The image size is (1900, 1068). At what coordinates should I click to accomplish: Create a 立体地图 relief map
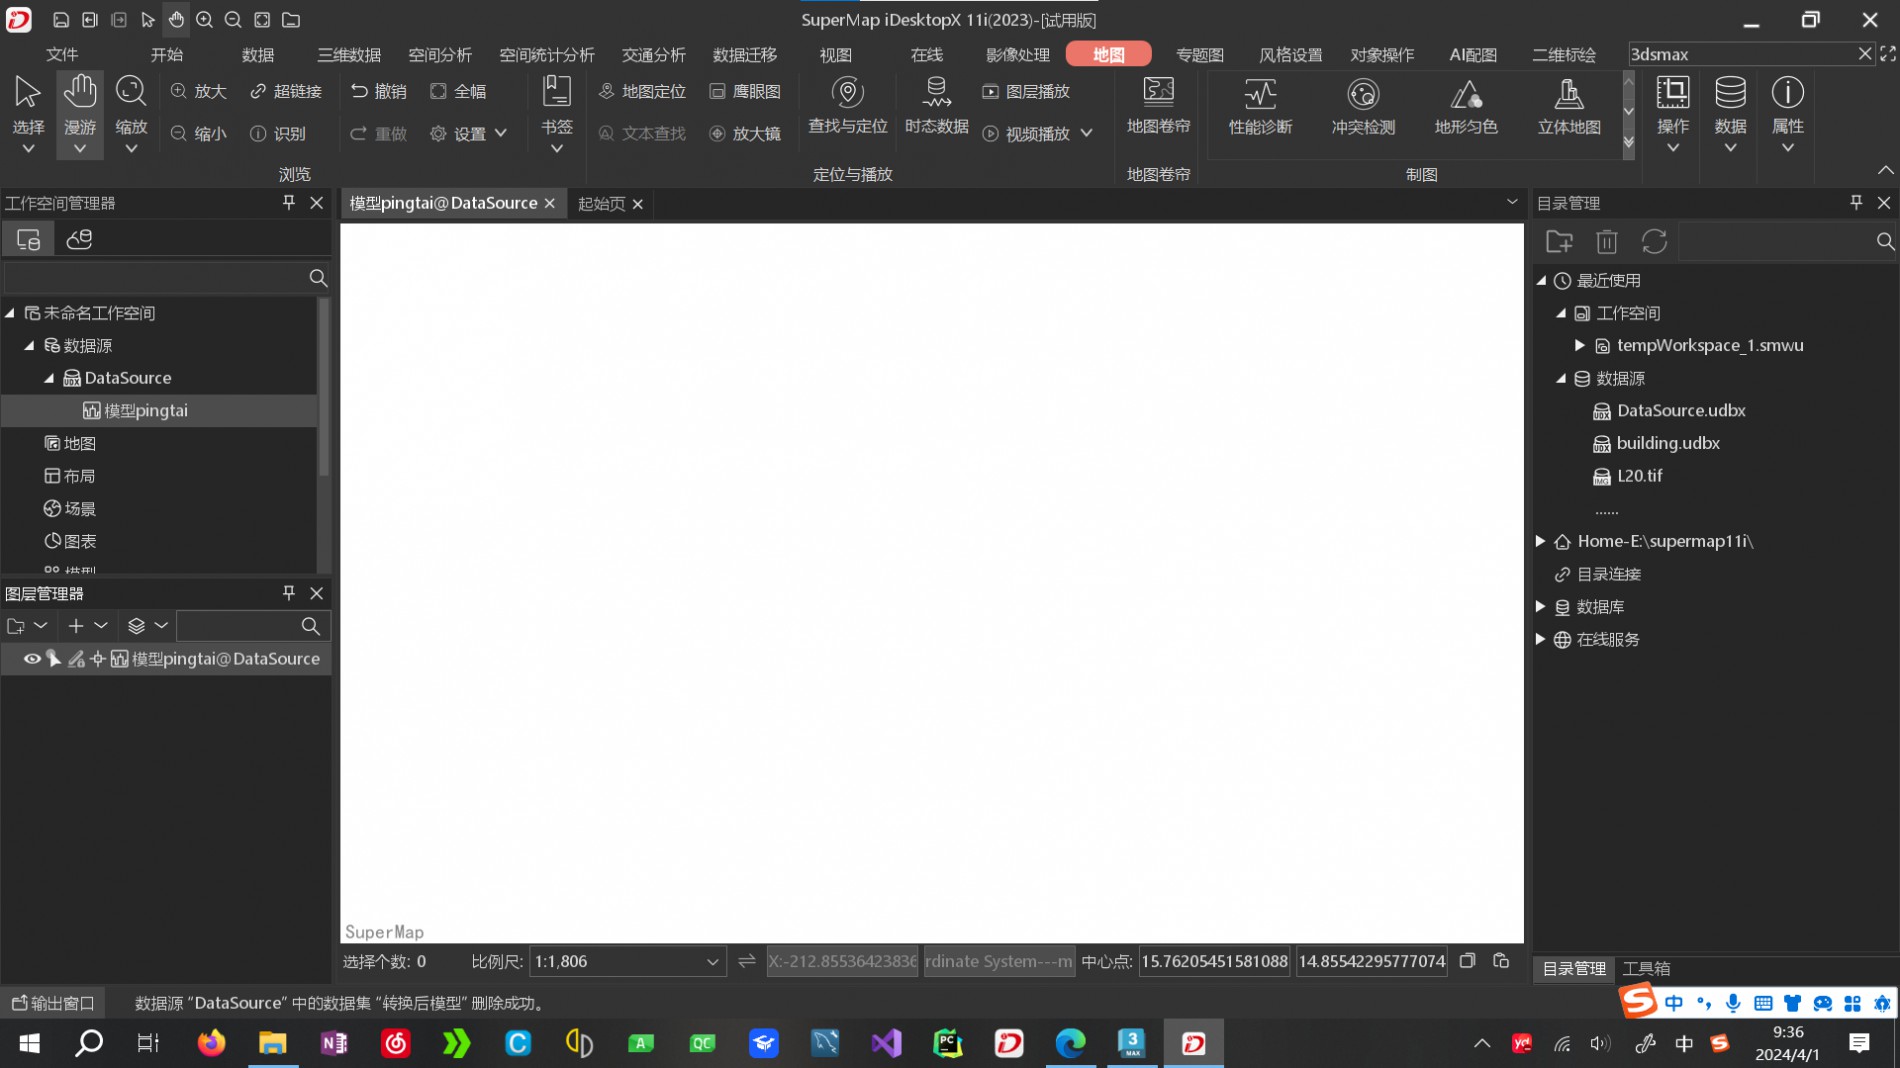pos(1569,108)
